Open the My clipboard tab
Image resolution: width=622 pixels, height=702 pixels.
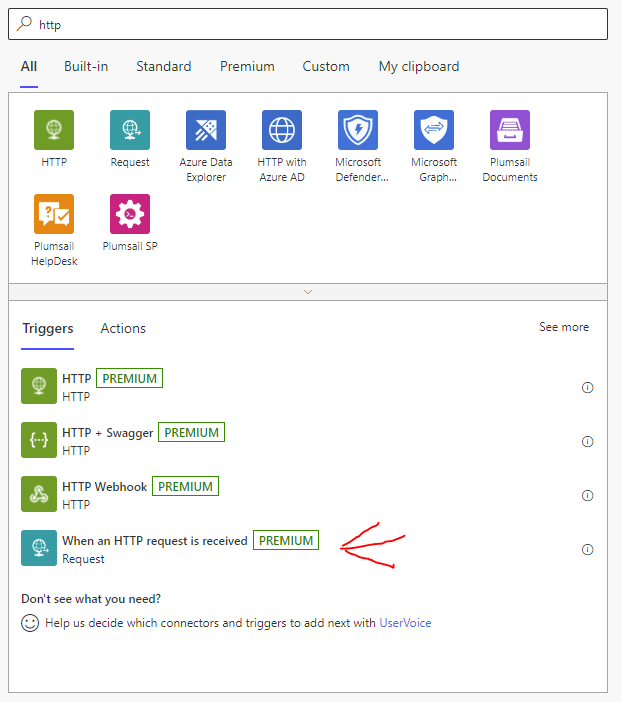[x=419, y=67]
